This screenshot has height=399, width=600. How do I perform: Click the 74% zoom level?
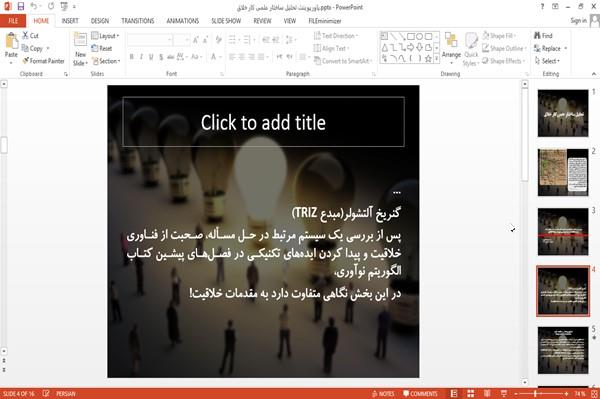(579, 394)
